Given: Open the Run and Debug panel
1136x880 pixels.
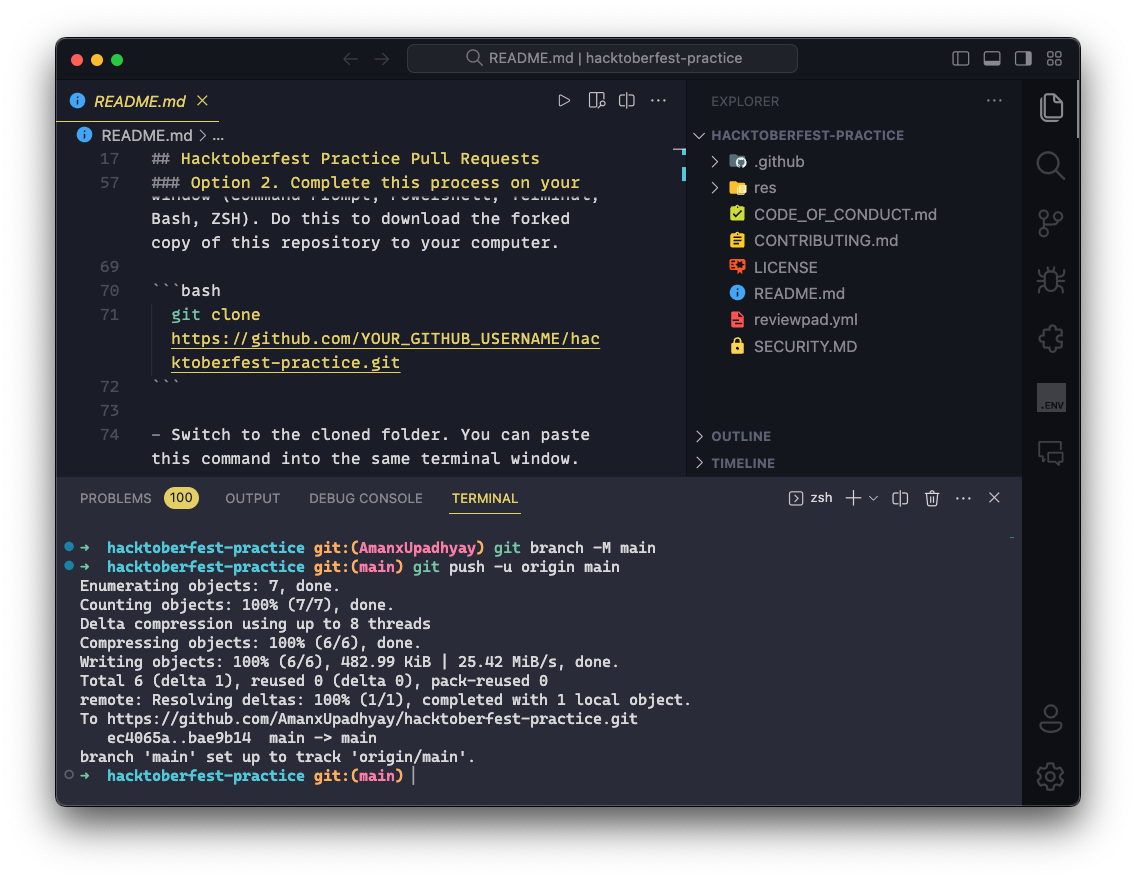Looking at the screenshot, I should 1050,281.
